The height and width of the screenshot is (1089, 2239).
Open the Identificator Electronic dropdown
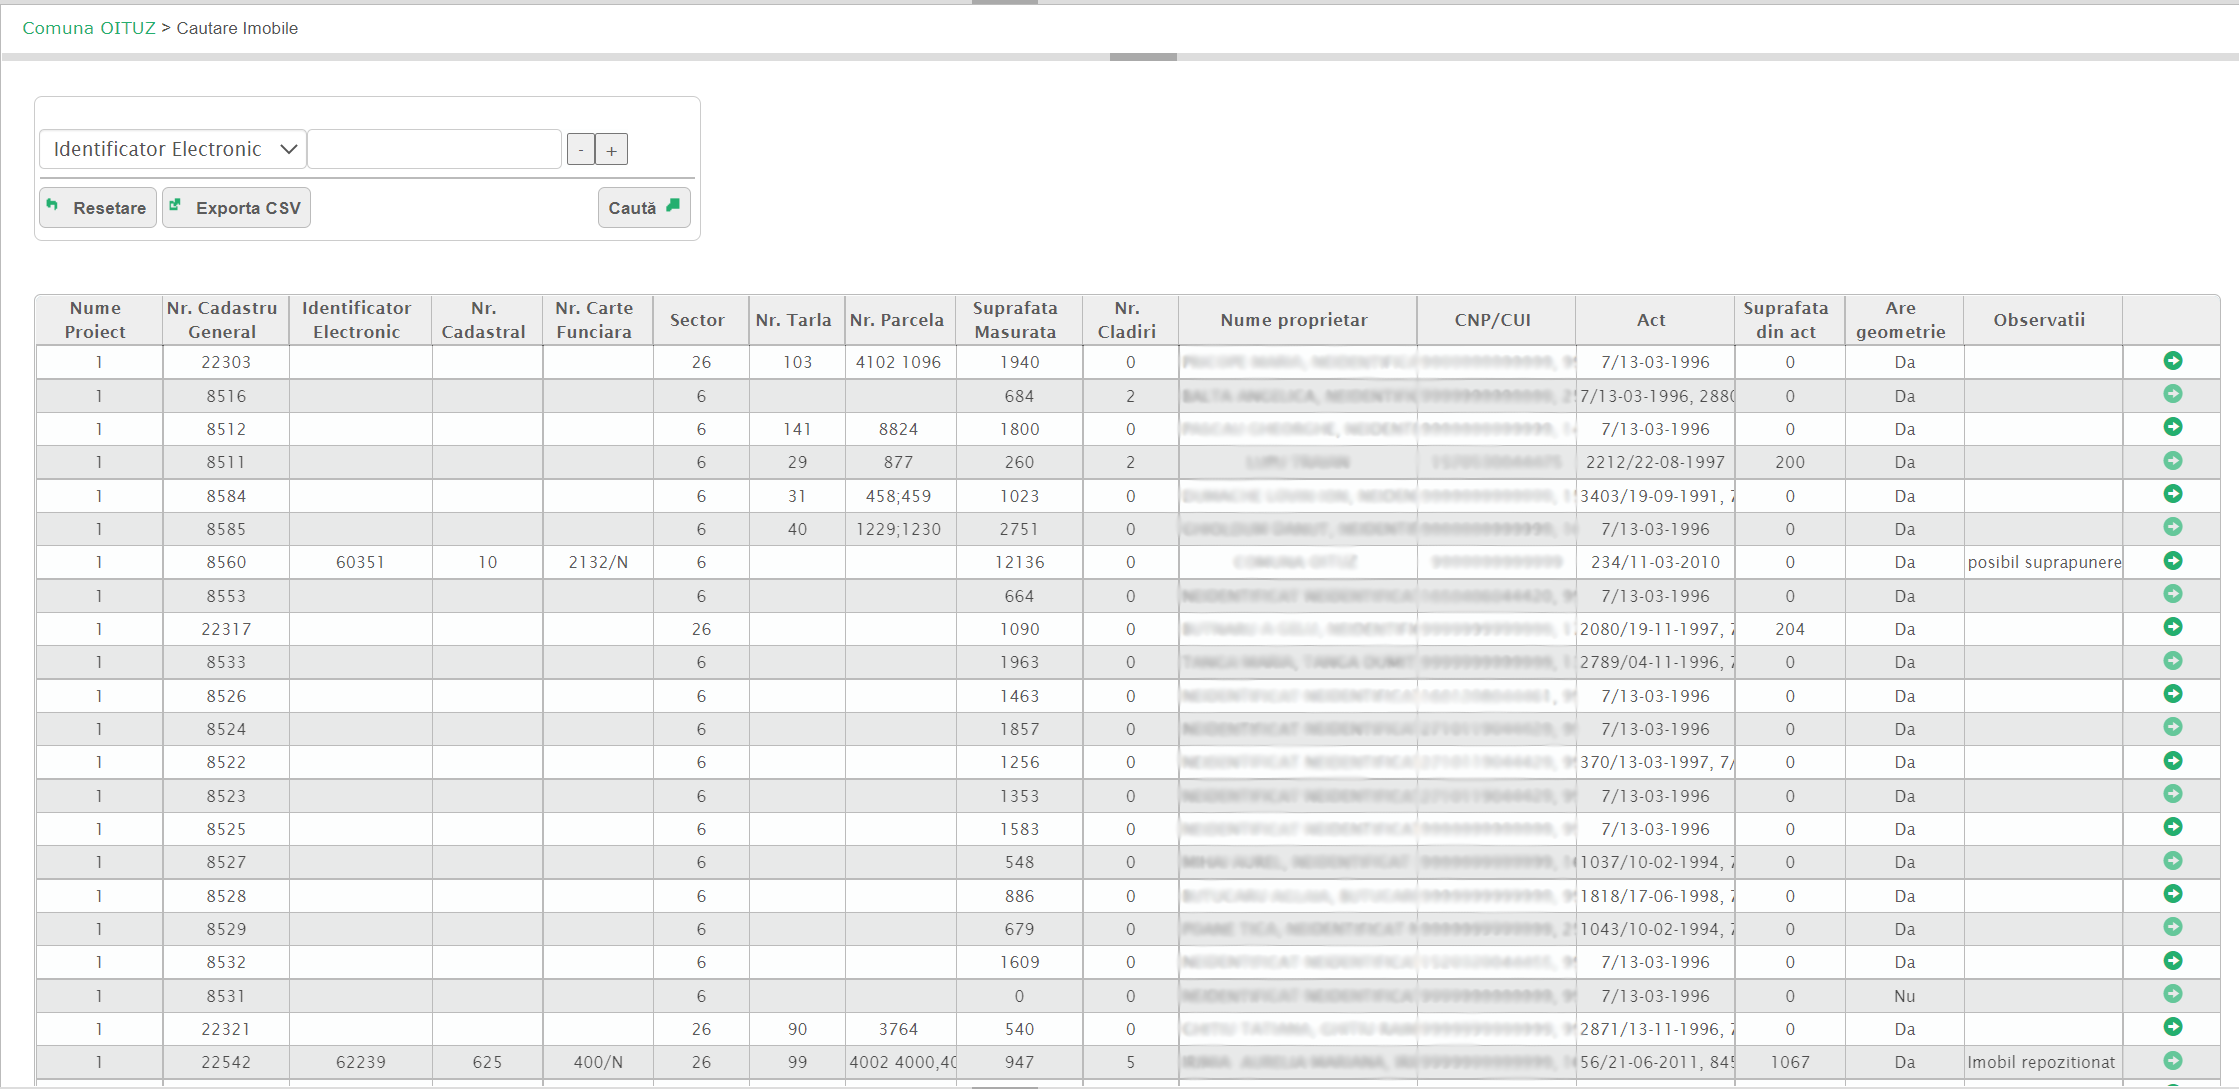coord(173,149)
